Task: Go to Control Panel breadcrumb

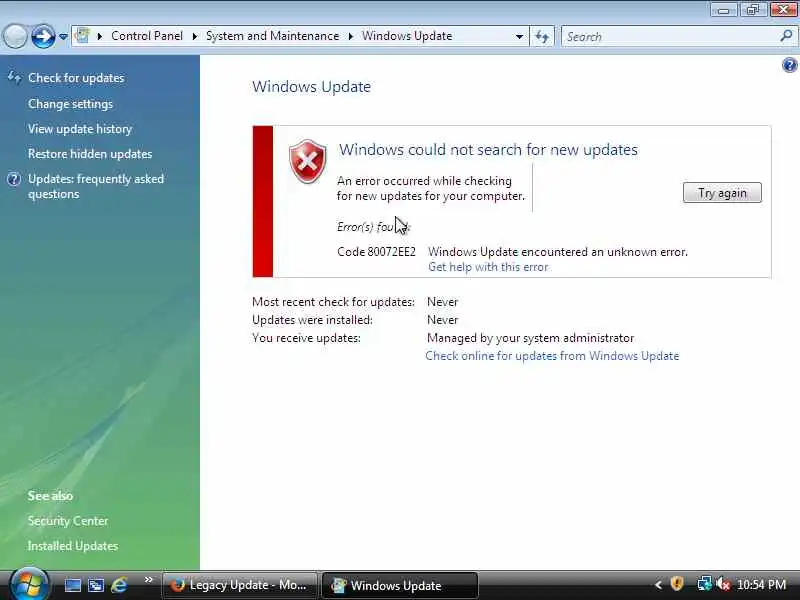Action: point(147,36)
